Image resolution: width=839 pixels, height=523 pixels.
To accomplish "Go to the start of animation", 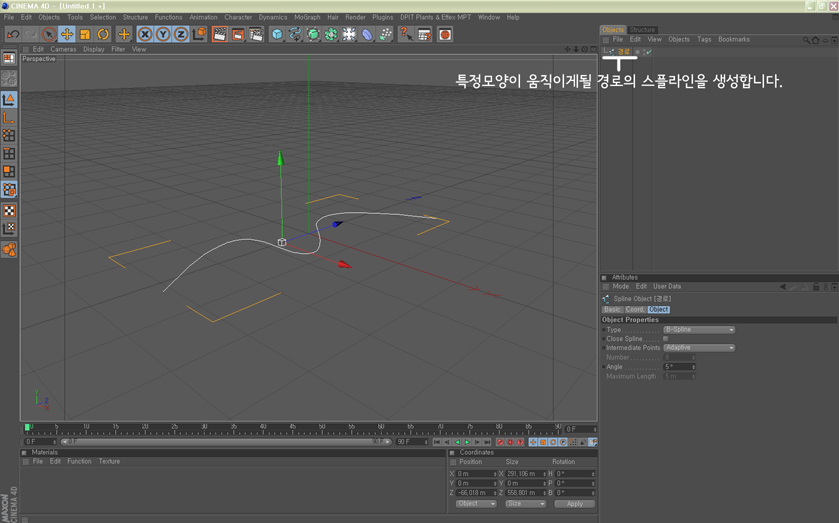I will [x=437, y=442].
